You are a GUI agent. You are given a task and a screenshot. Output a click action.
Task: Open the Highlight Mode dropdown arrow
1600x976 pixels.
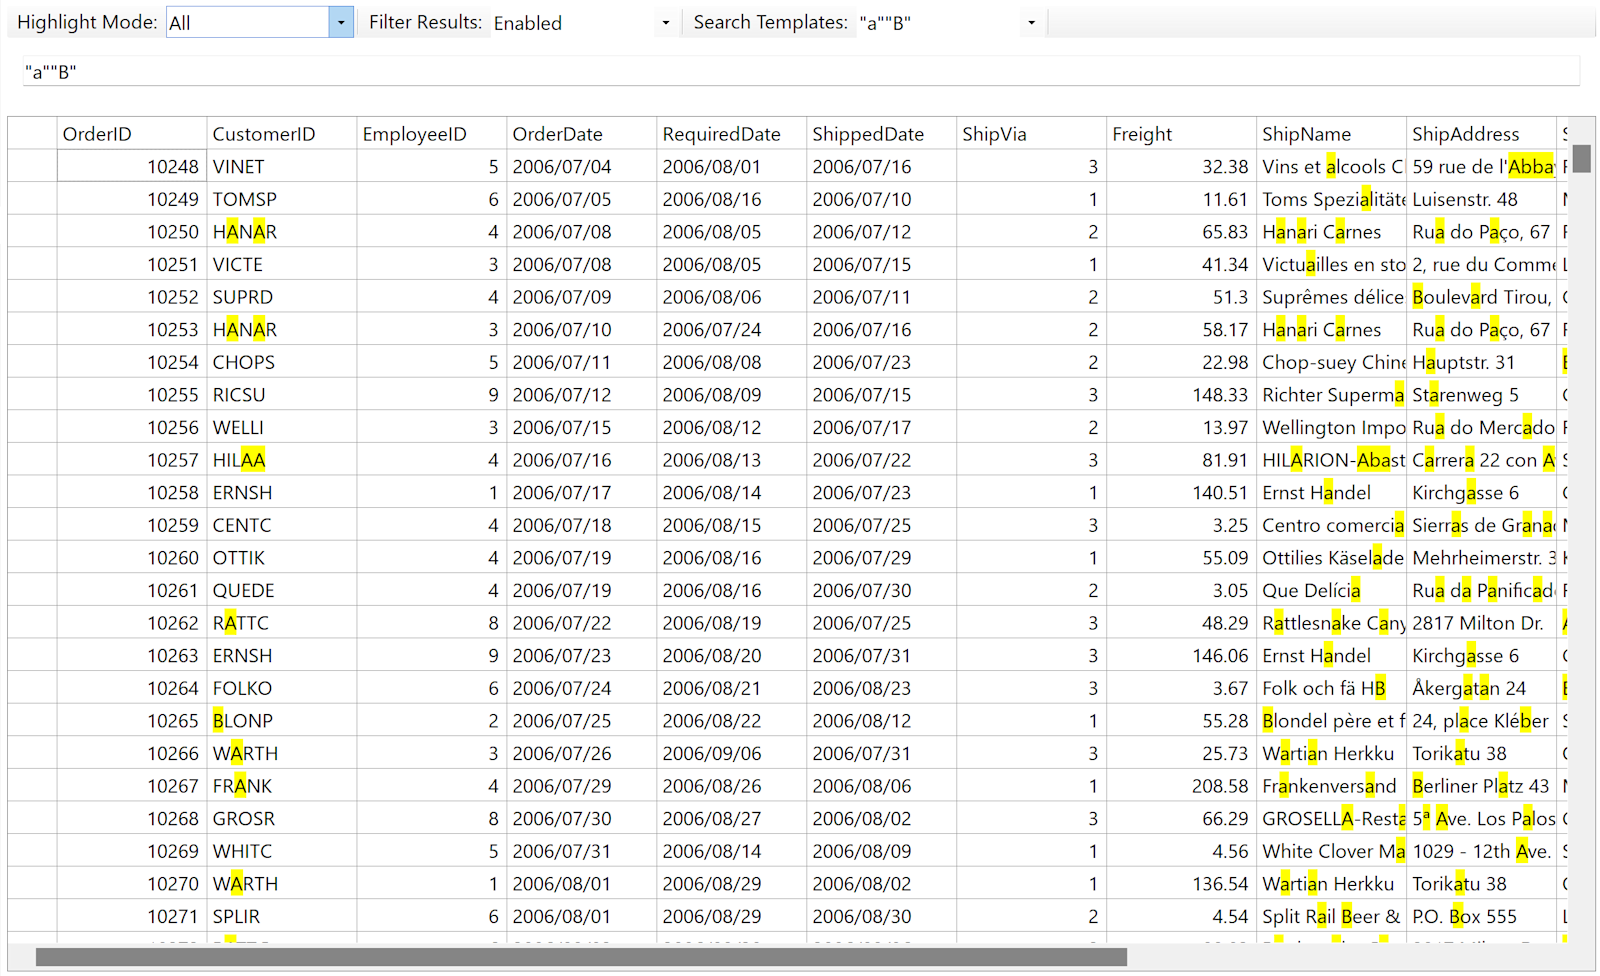[341, 22]
